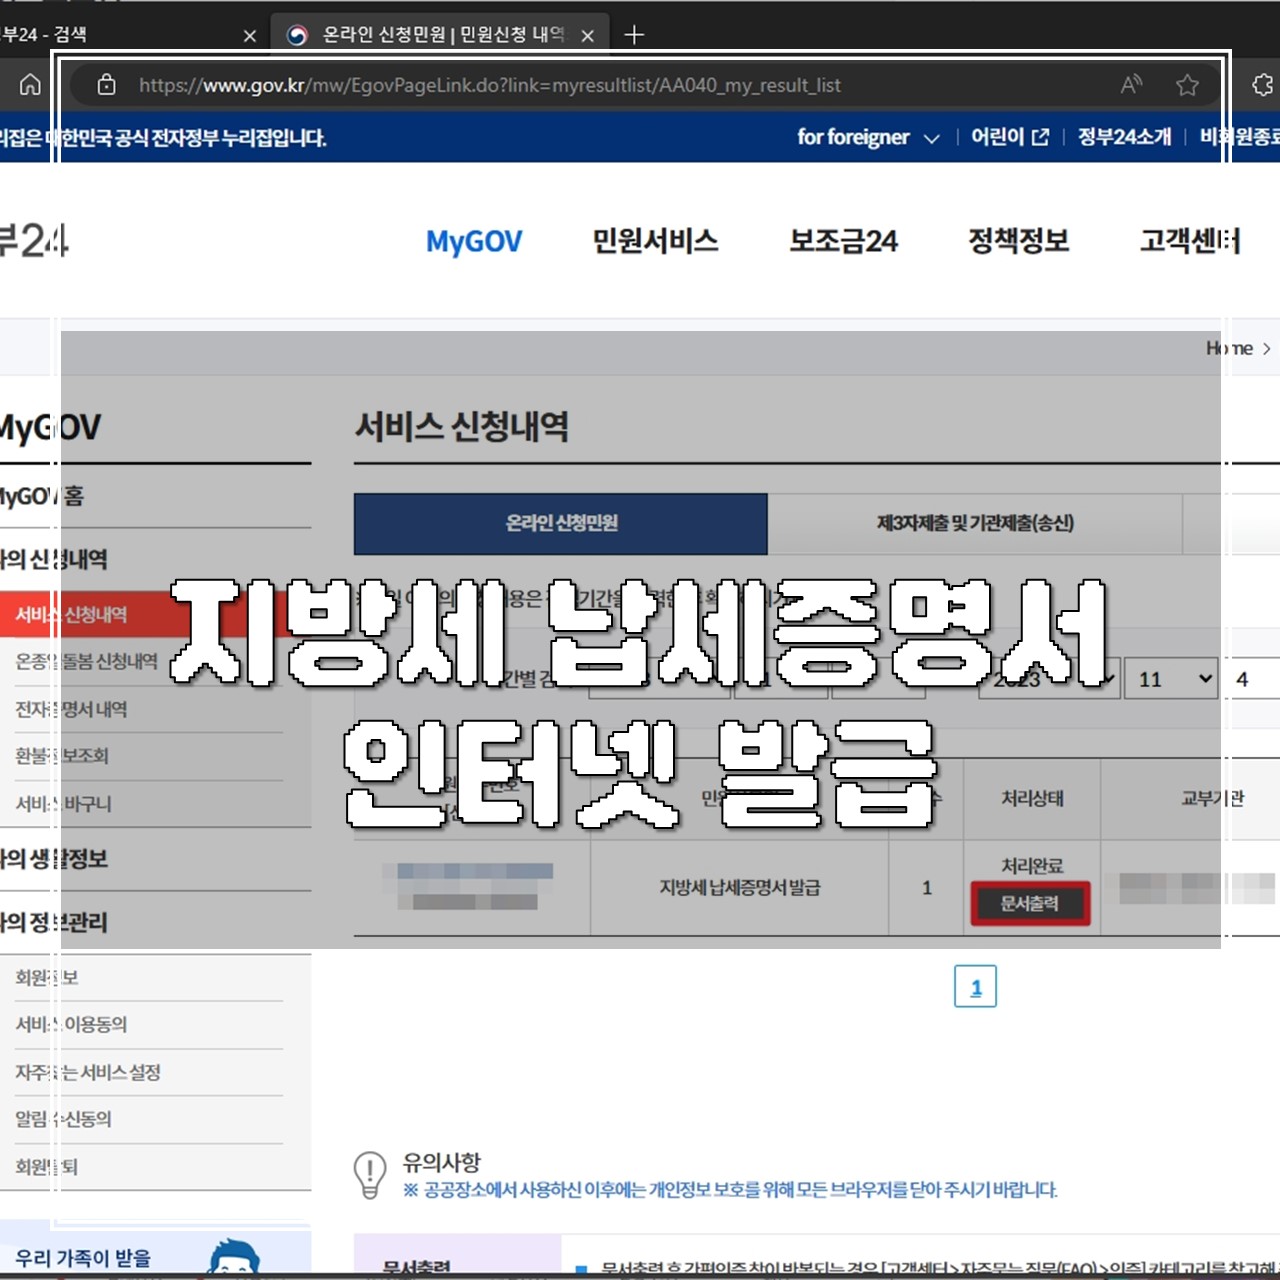This screenshot has width=1280, height=1280.
Task: Click 지방세 납세증명서발급 table cell
Action: coord(740,887)
